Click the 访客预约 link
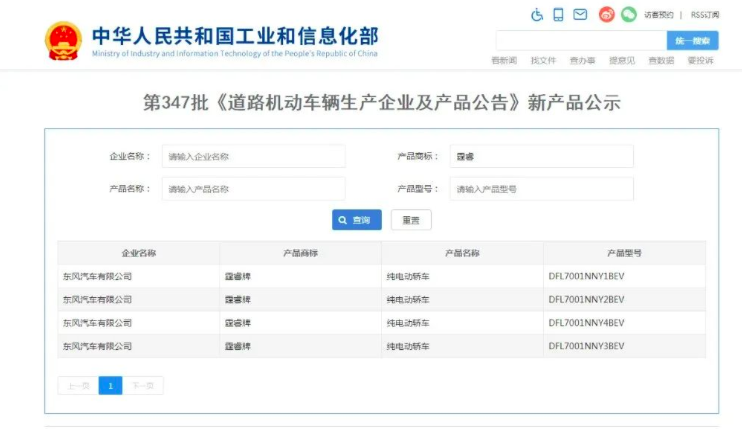This screenshot has width=742, height=429. point(658,15)
